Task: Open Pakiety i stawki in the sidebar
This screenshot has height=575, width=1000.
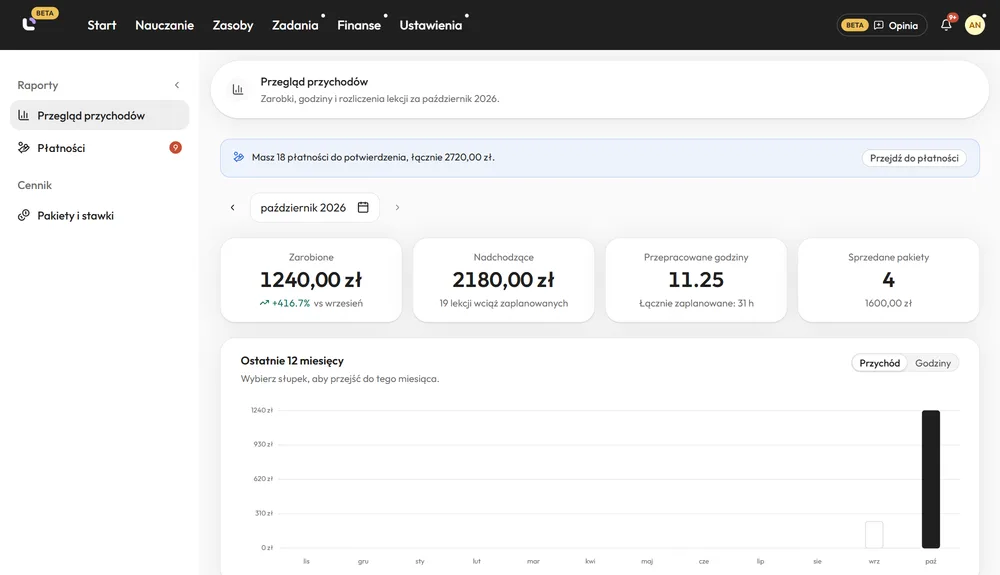Action: (x=99, y=215)
